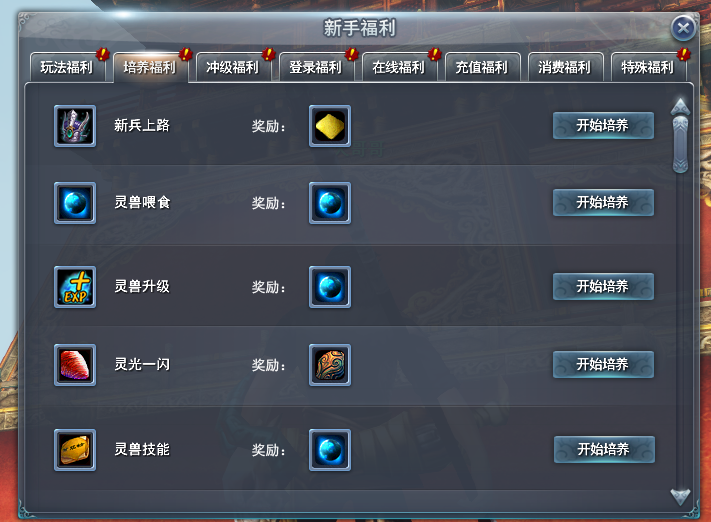Image resolution: width=711 pixels, height=522 pixels.
Task: Start 新兵上路 with 开始培养 button
Action: click(x=603, y=125)
